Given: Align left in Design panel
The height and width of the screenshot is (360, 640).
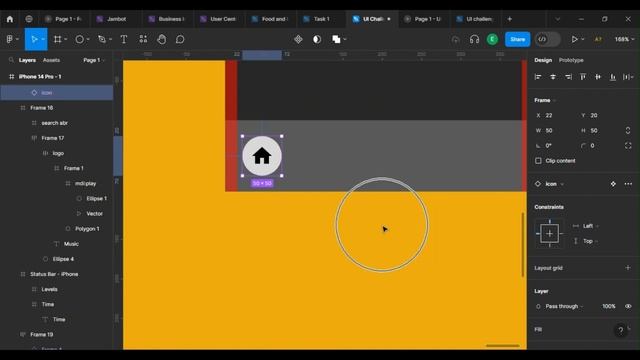Looking at the screenshot, I should (538, 77).
